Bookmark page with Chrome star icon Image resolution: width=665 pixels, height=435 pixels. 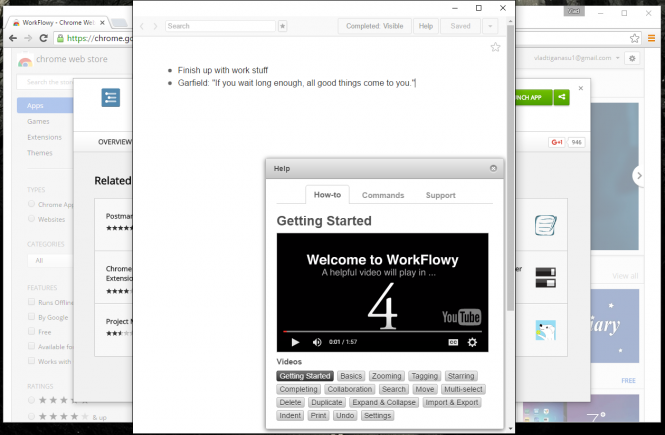click(634, 39)
